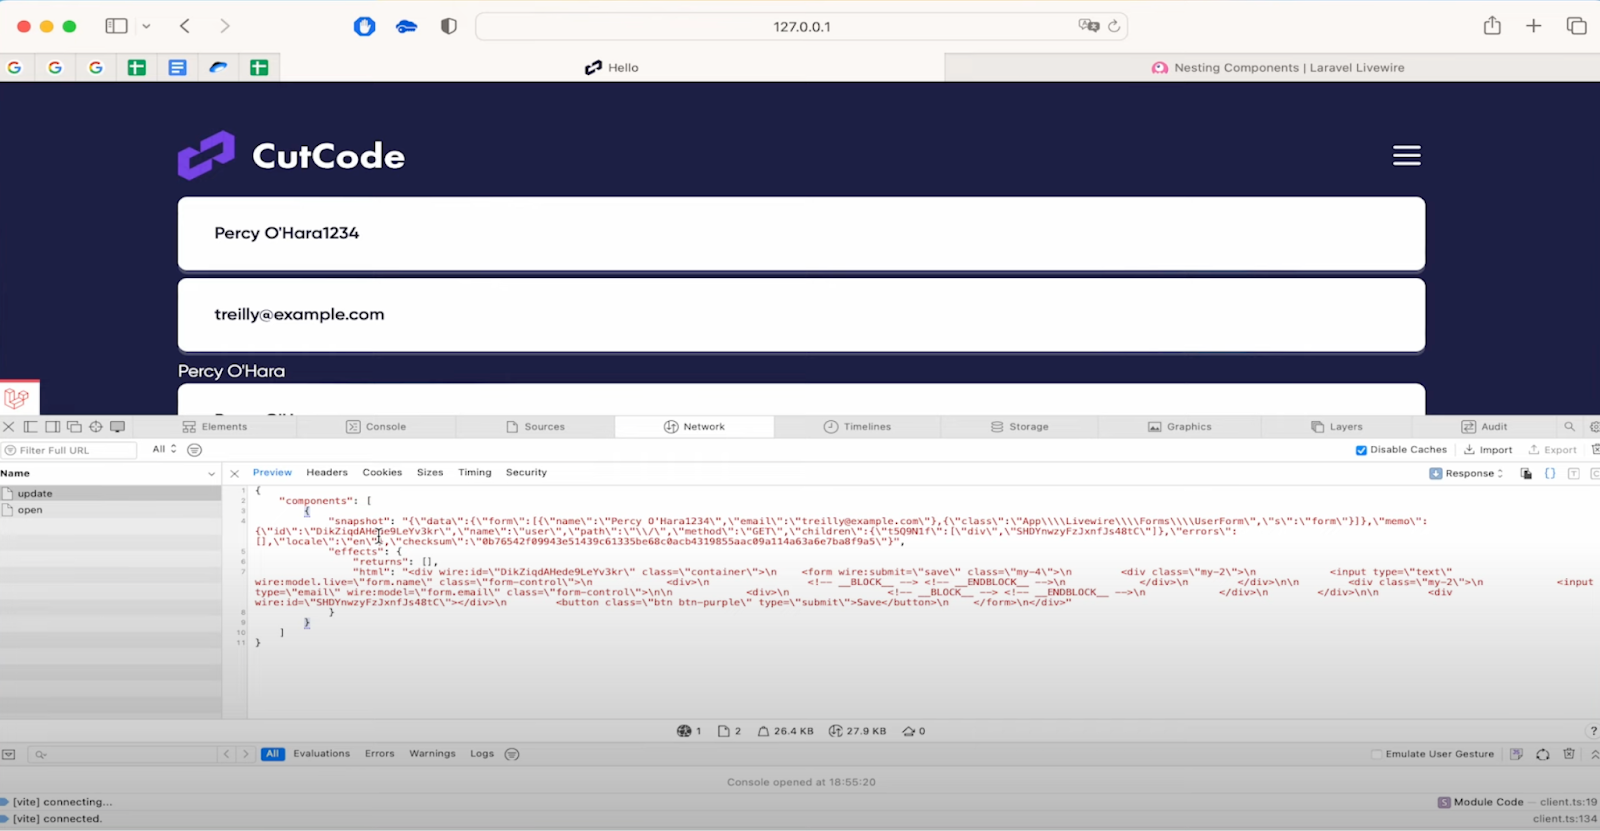
Task: Reload the page in address bar
Action: coord(1114,26)
